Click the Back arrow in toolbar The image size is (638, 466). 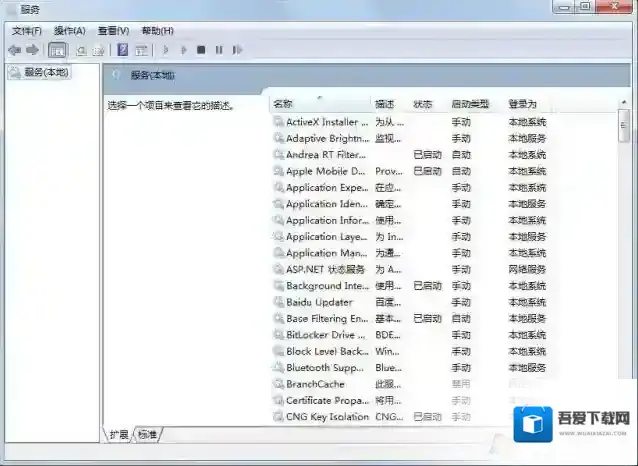click(15, 50)
